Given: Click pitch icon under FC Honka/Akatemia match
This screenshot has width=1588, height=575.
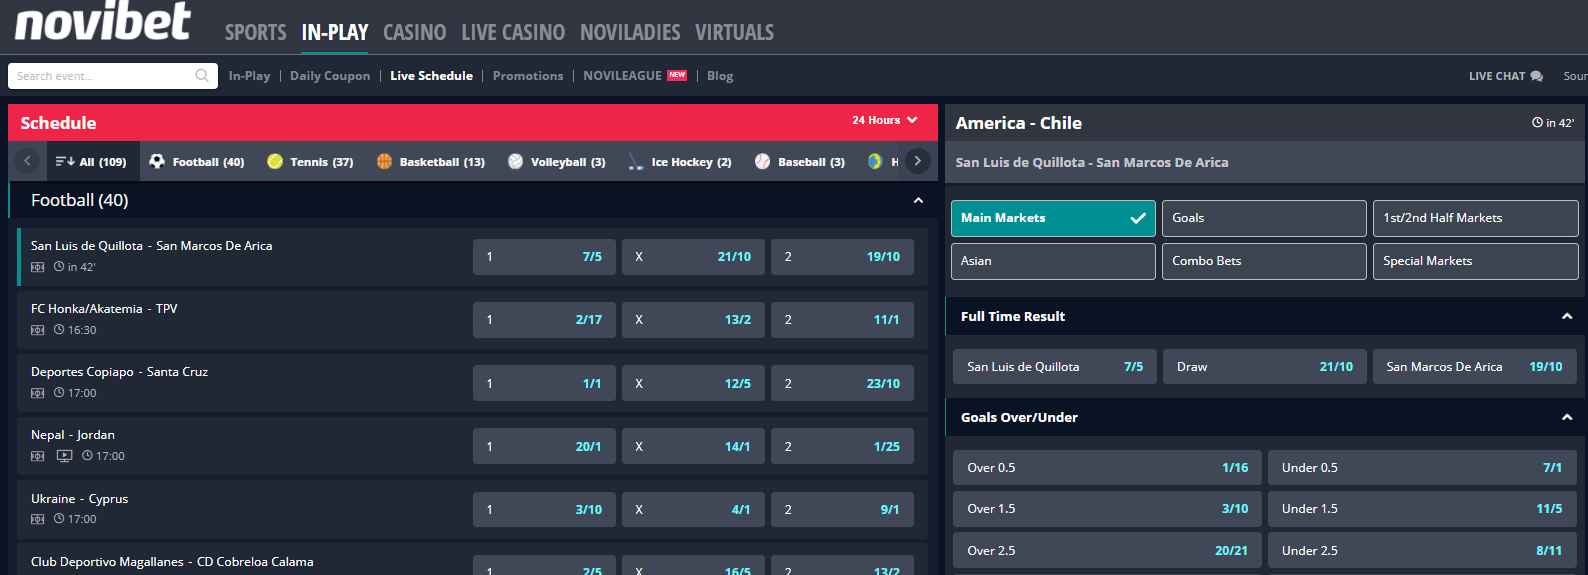Looking at the screenshot, I should point(38,330).
